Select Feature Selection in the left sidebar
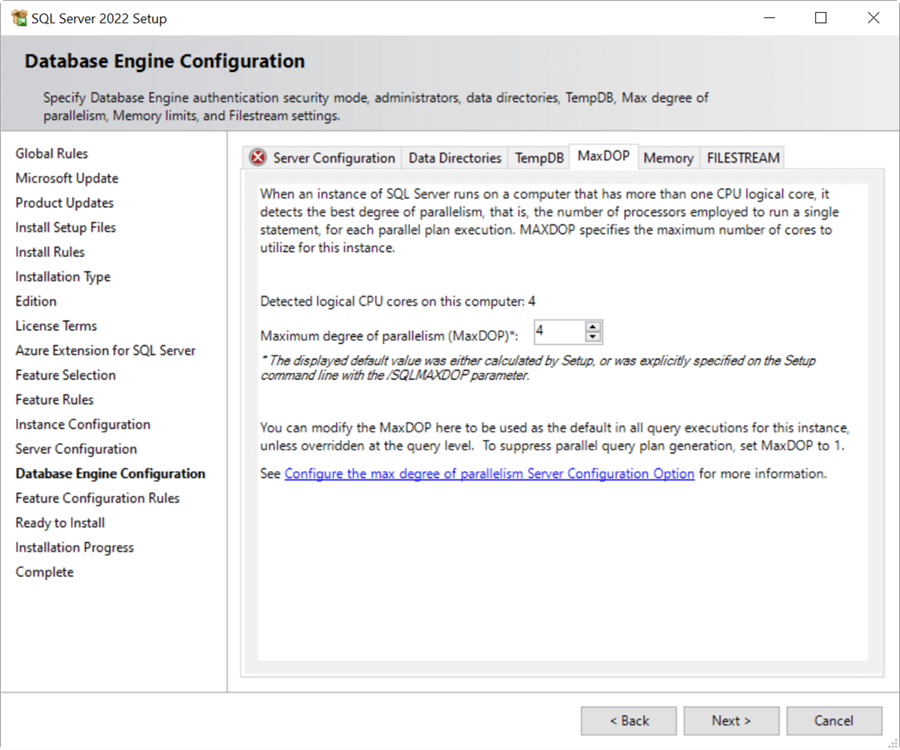Viewport: 900px width, 750px height. click(x=65, y=374)
